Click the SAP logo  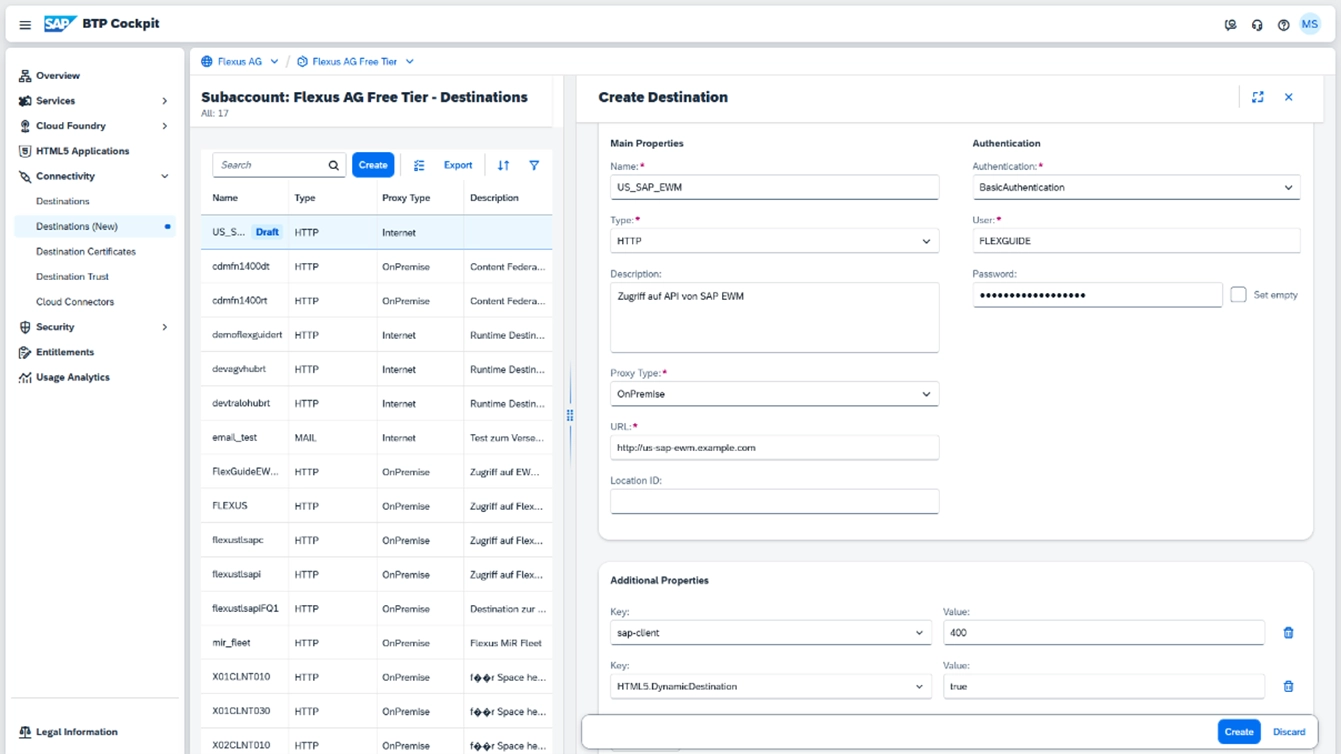[60, 24]
